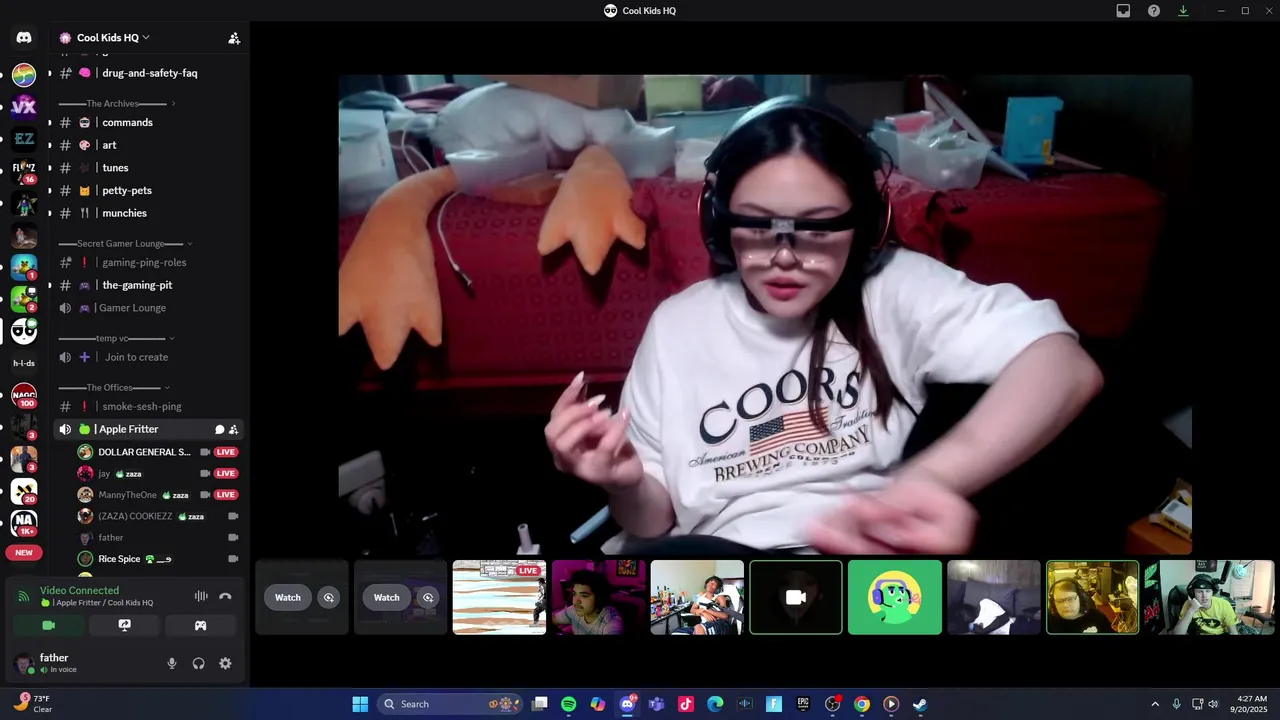Collapse The Offices category
1280x720 pixels.
click(x=114, y=387)
